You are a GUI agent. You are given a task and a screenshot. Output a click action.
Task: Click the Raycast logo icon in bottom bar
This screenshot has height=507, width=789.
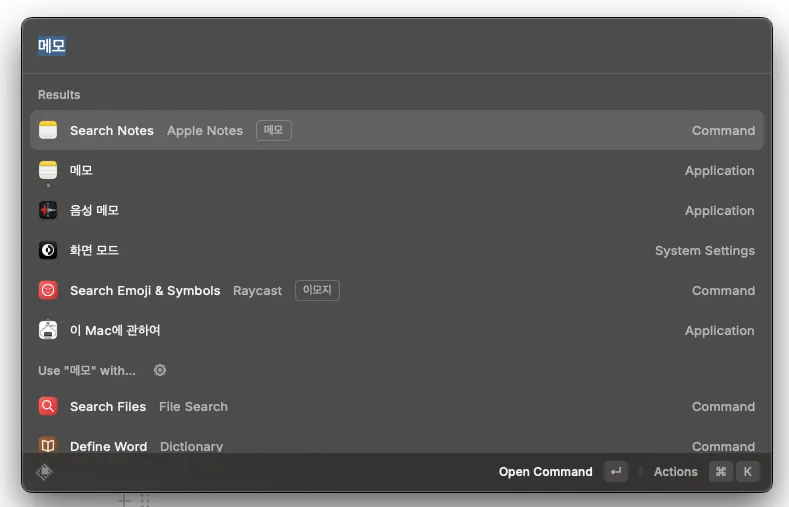44,471
